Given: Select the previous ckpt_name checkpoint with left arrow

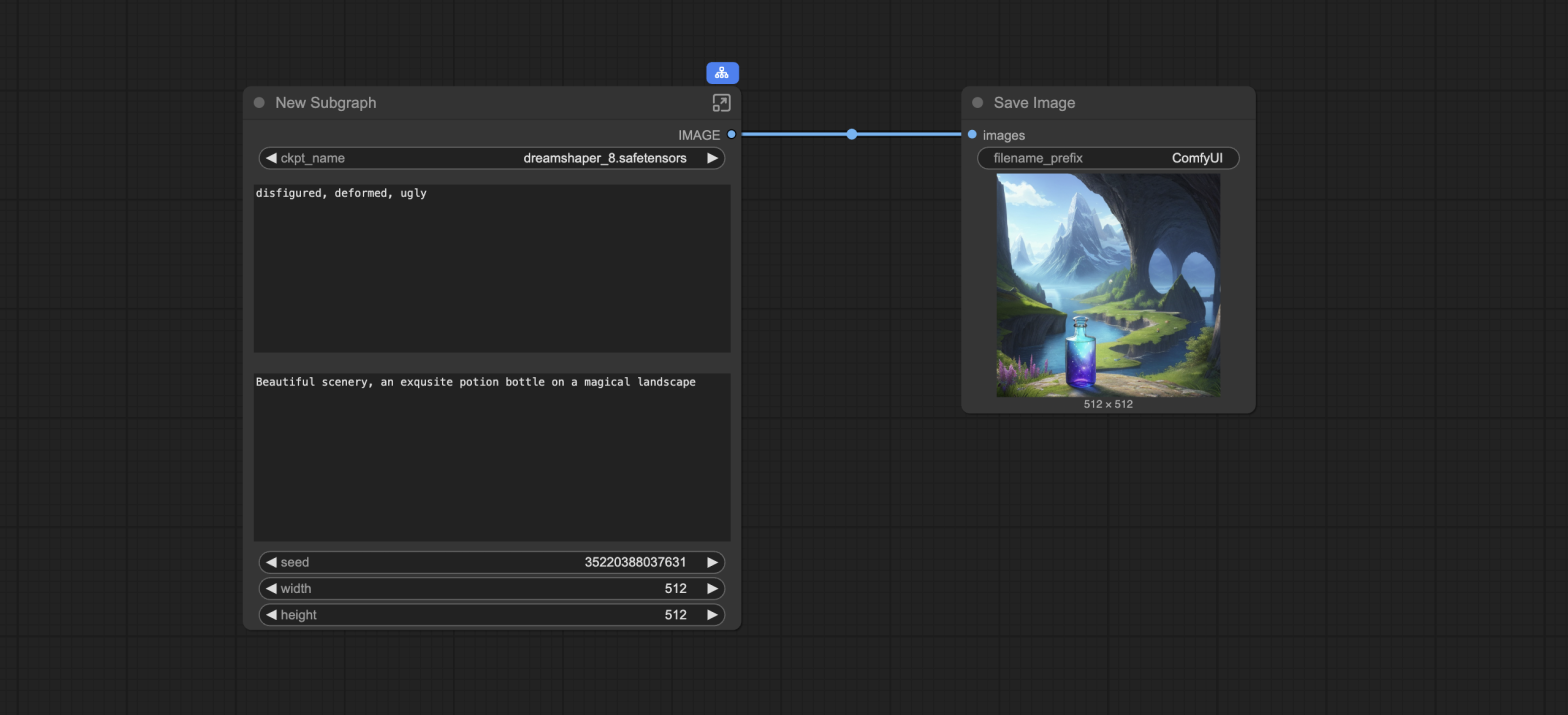Looking at the screenshot, I should [x=271, y=158].
